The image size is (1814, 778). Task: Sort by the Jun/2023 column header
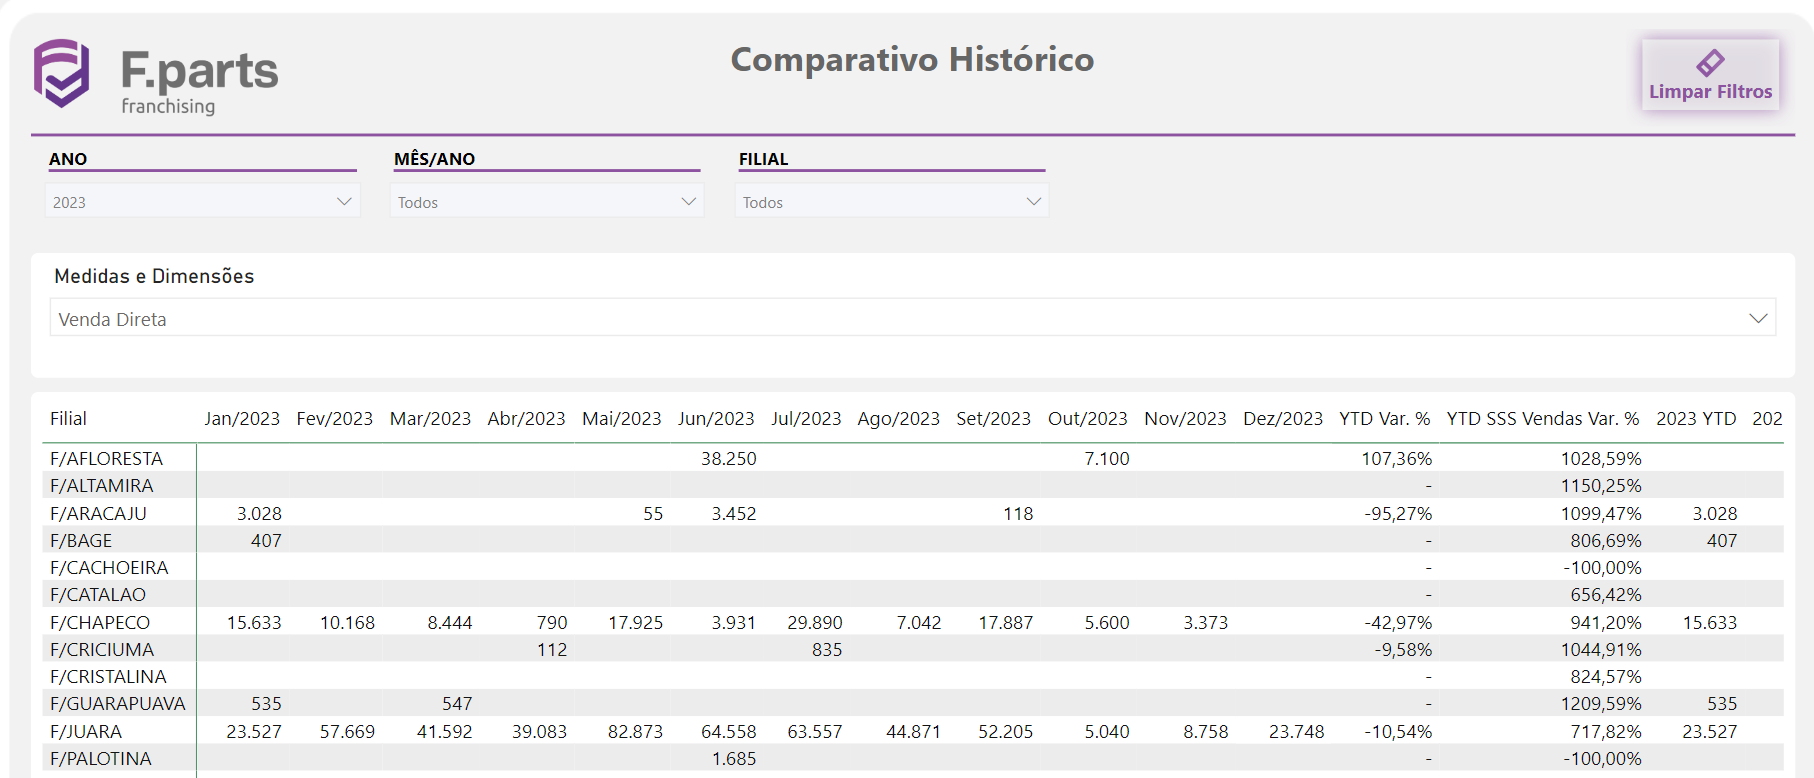tap(716, 418)
